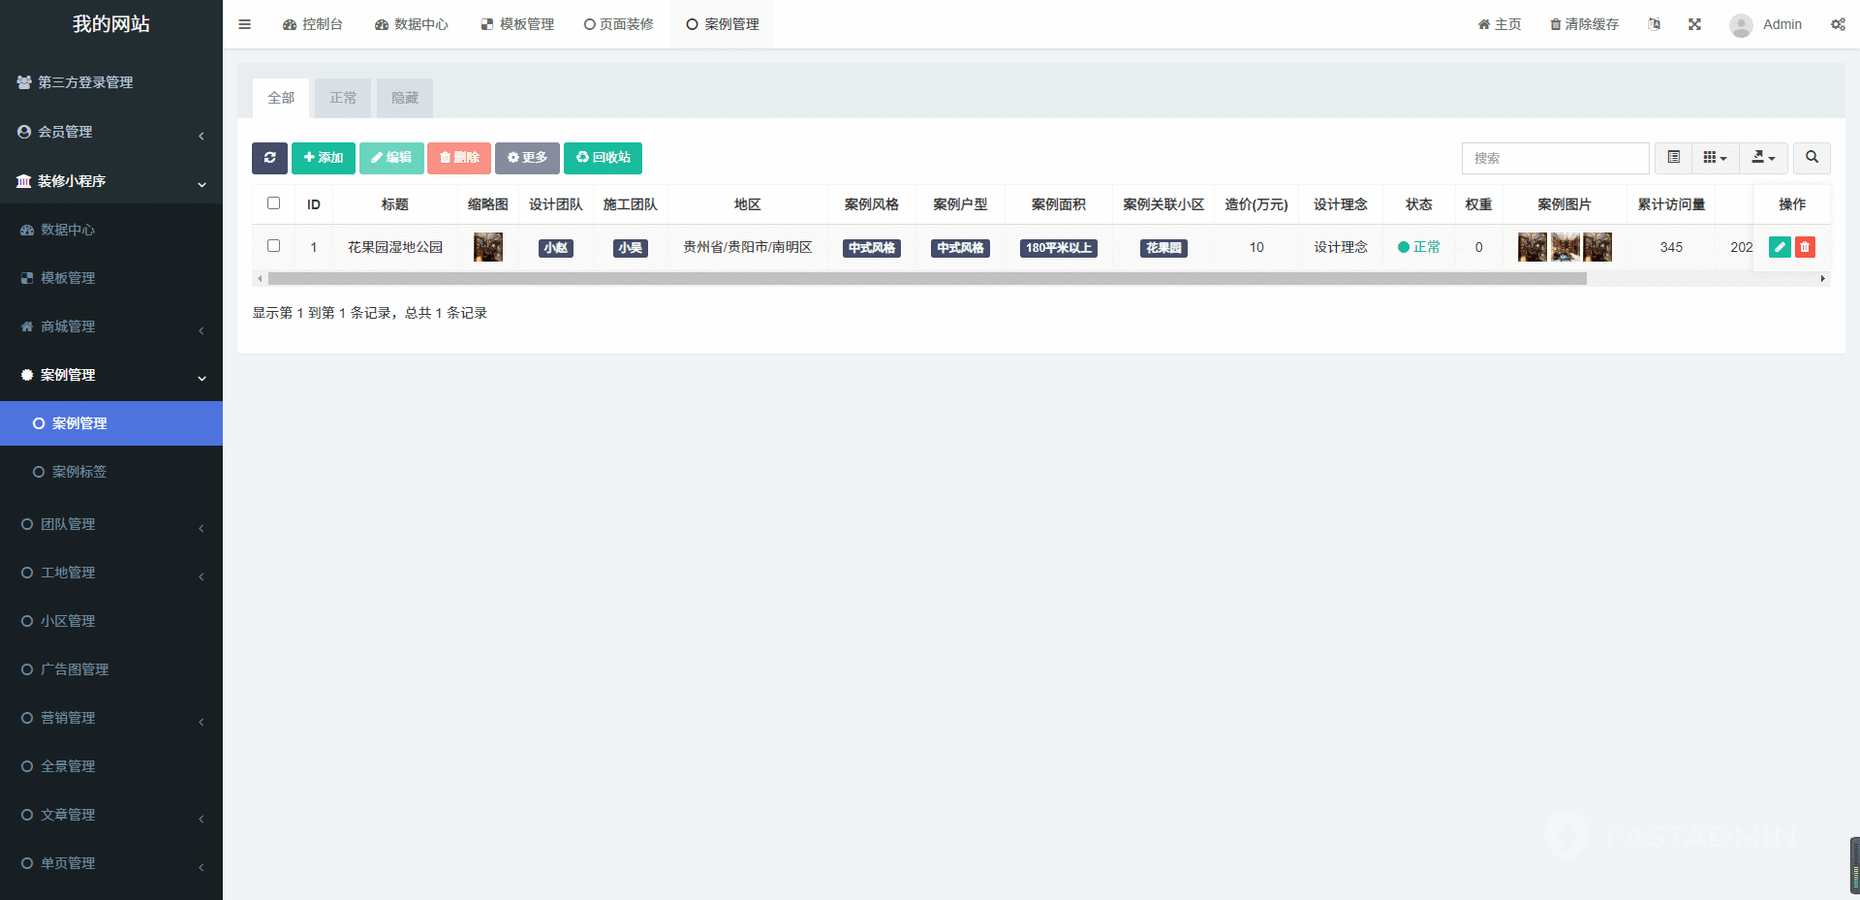The width and height of the screenshot is (1860, 900).
Task: Open the settings gears icon at top right
Action: pos(1838,24)
